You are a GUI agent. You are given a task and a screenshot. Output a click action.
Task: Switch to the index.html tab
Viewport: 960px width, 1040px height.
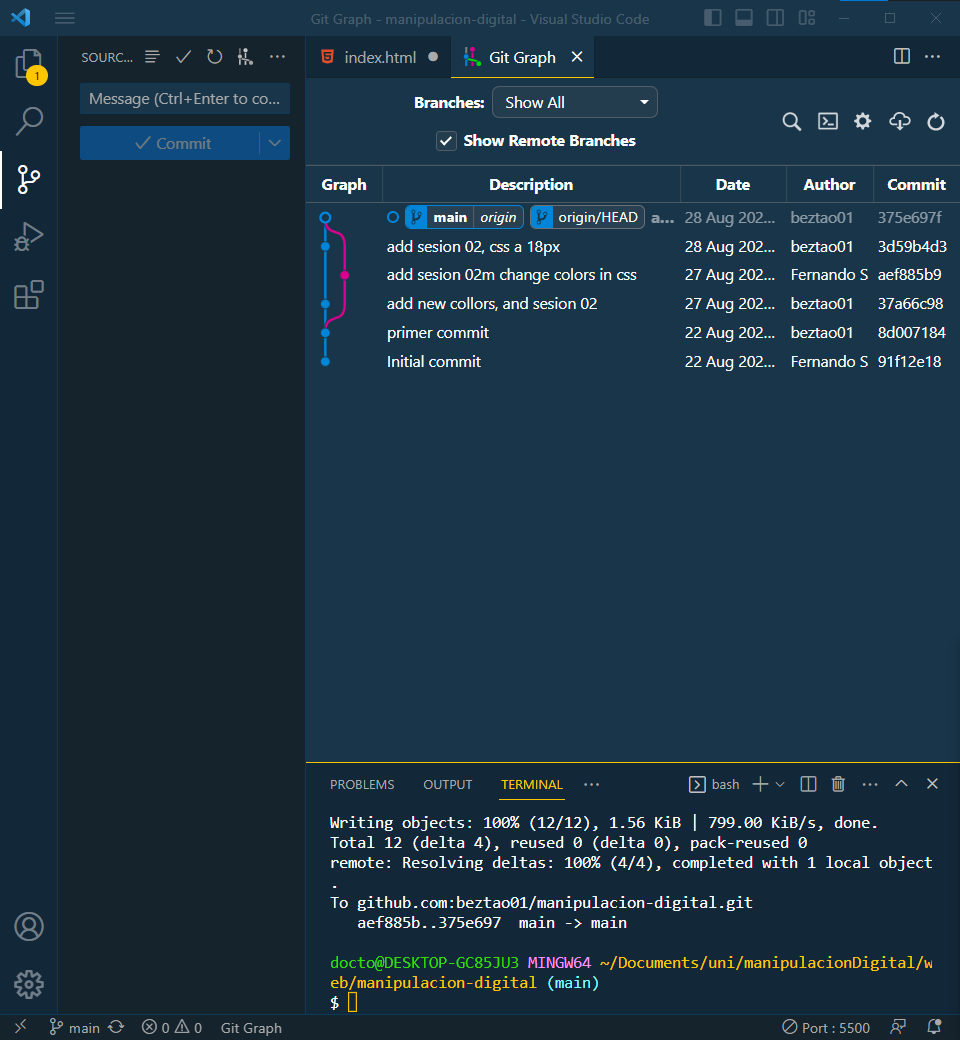coord(379,58)
